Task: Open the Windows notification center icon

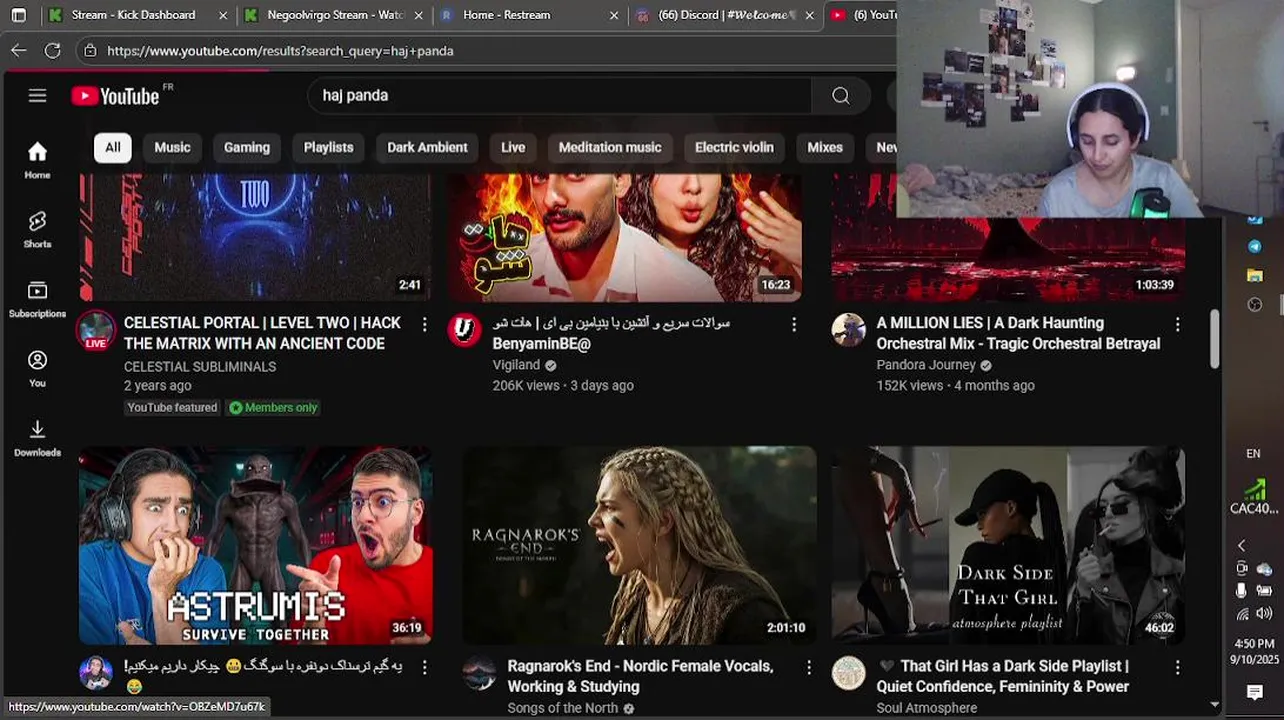Action: (x=1254, y=691)
